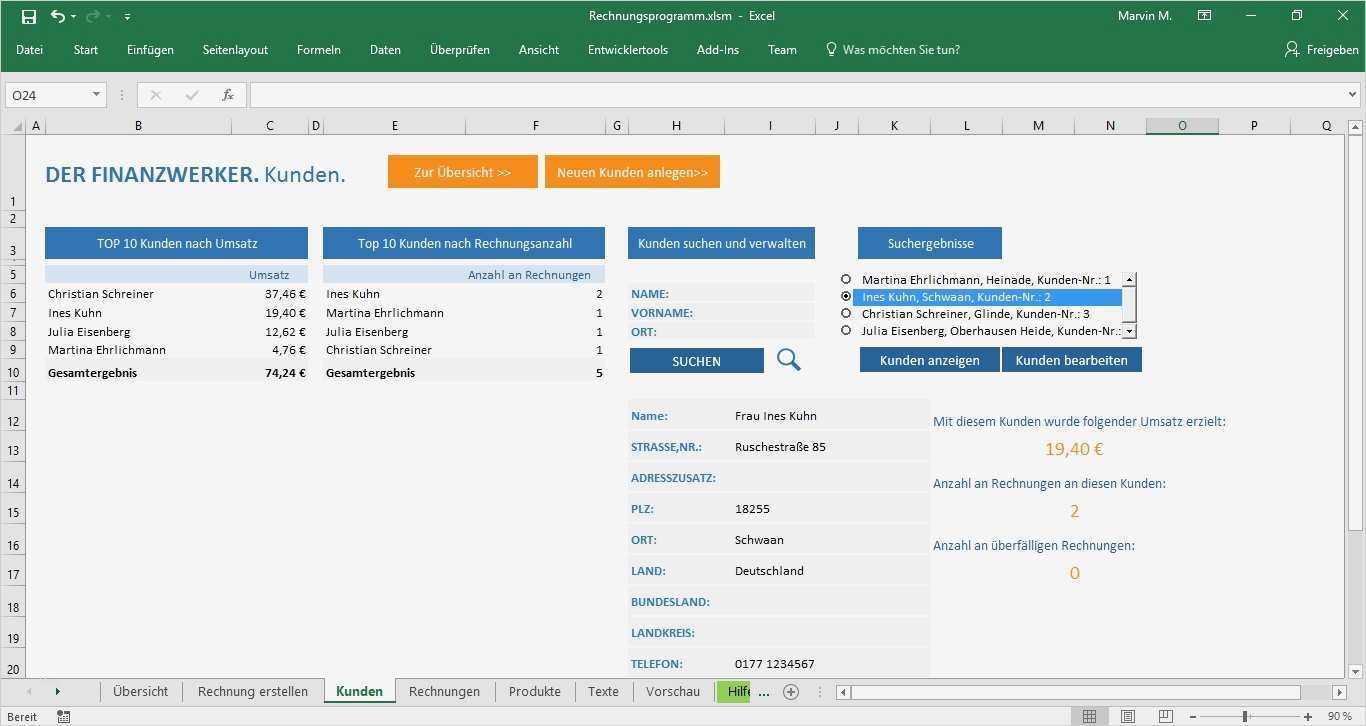Screen dimensions: 1366x726
Task: Click the sheet navigation arrow beside the sheet tabs
Action: click(x=57, y=691)
